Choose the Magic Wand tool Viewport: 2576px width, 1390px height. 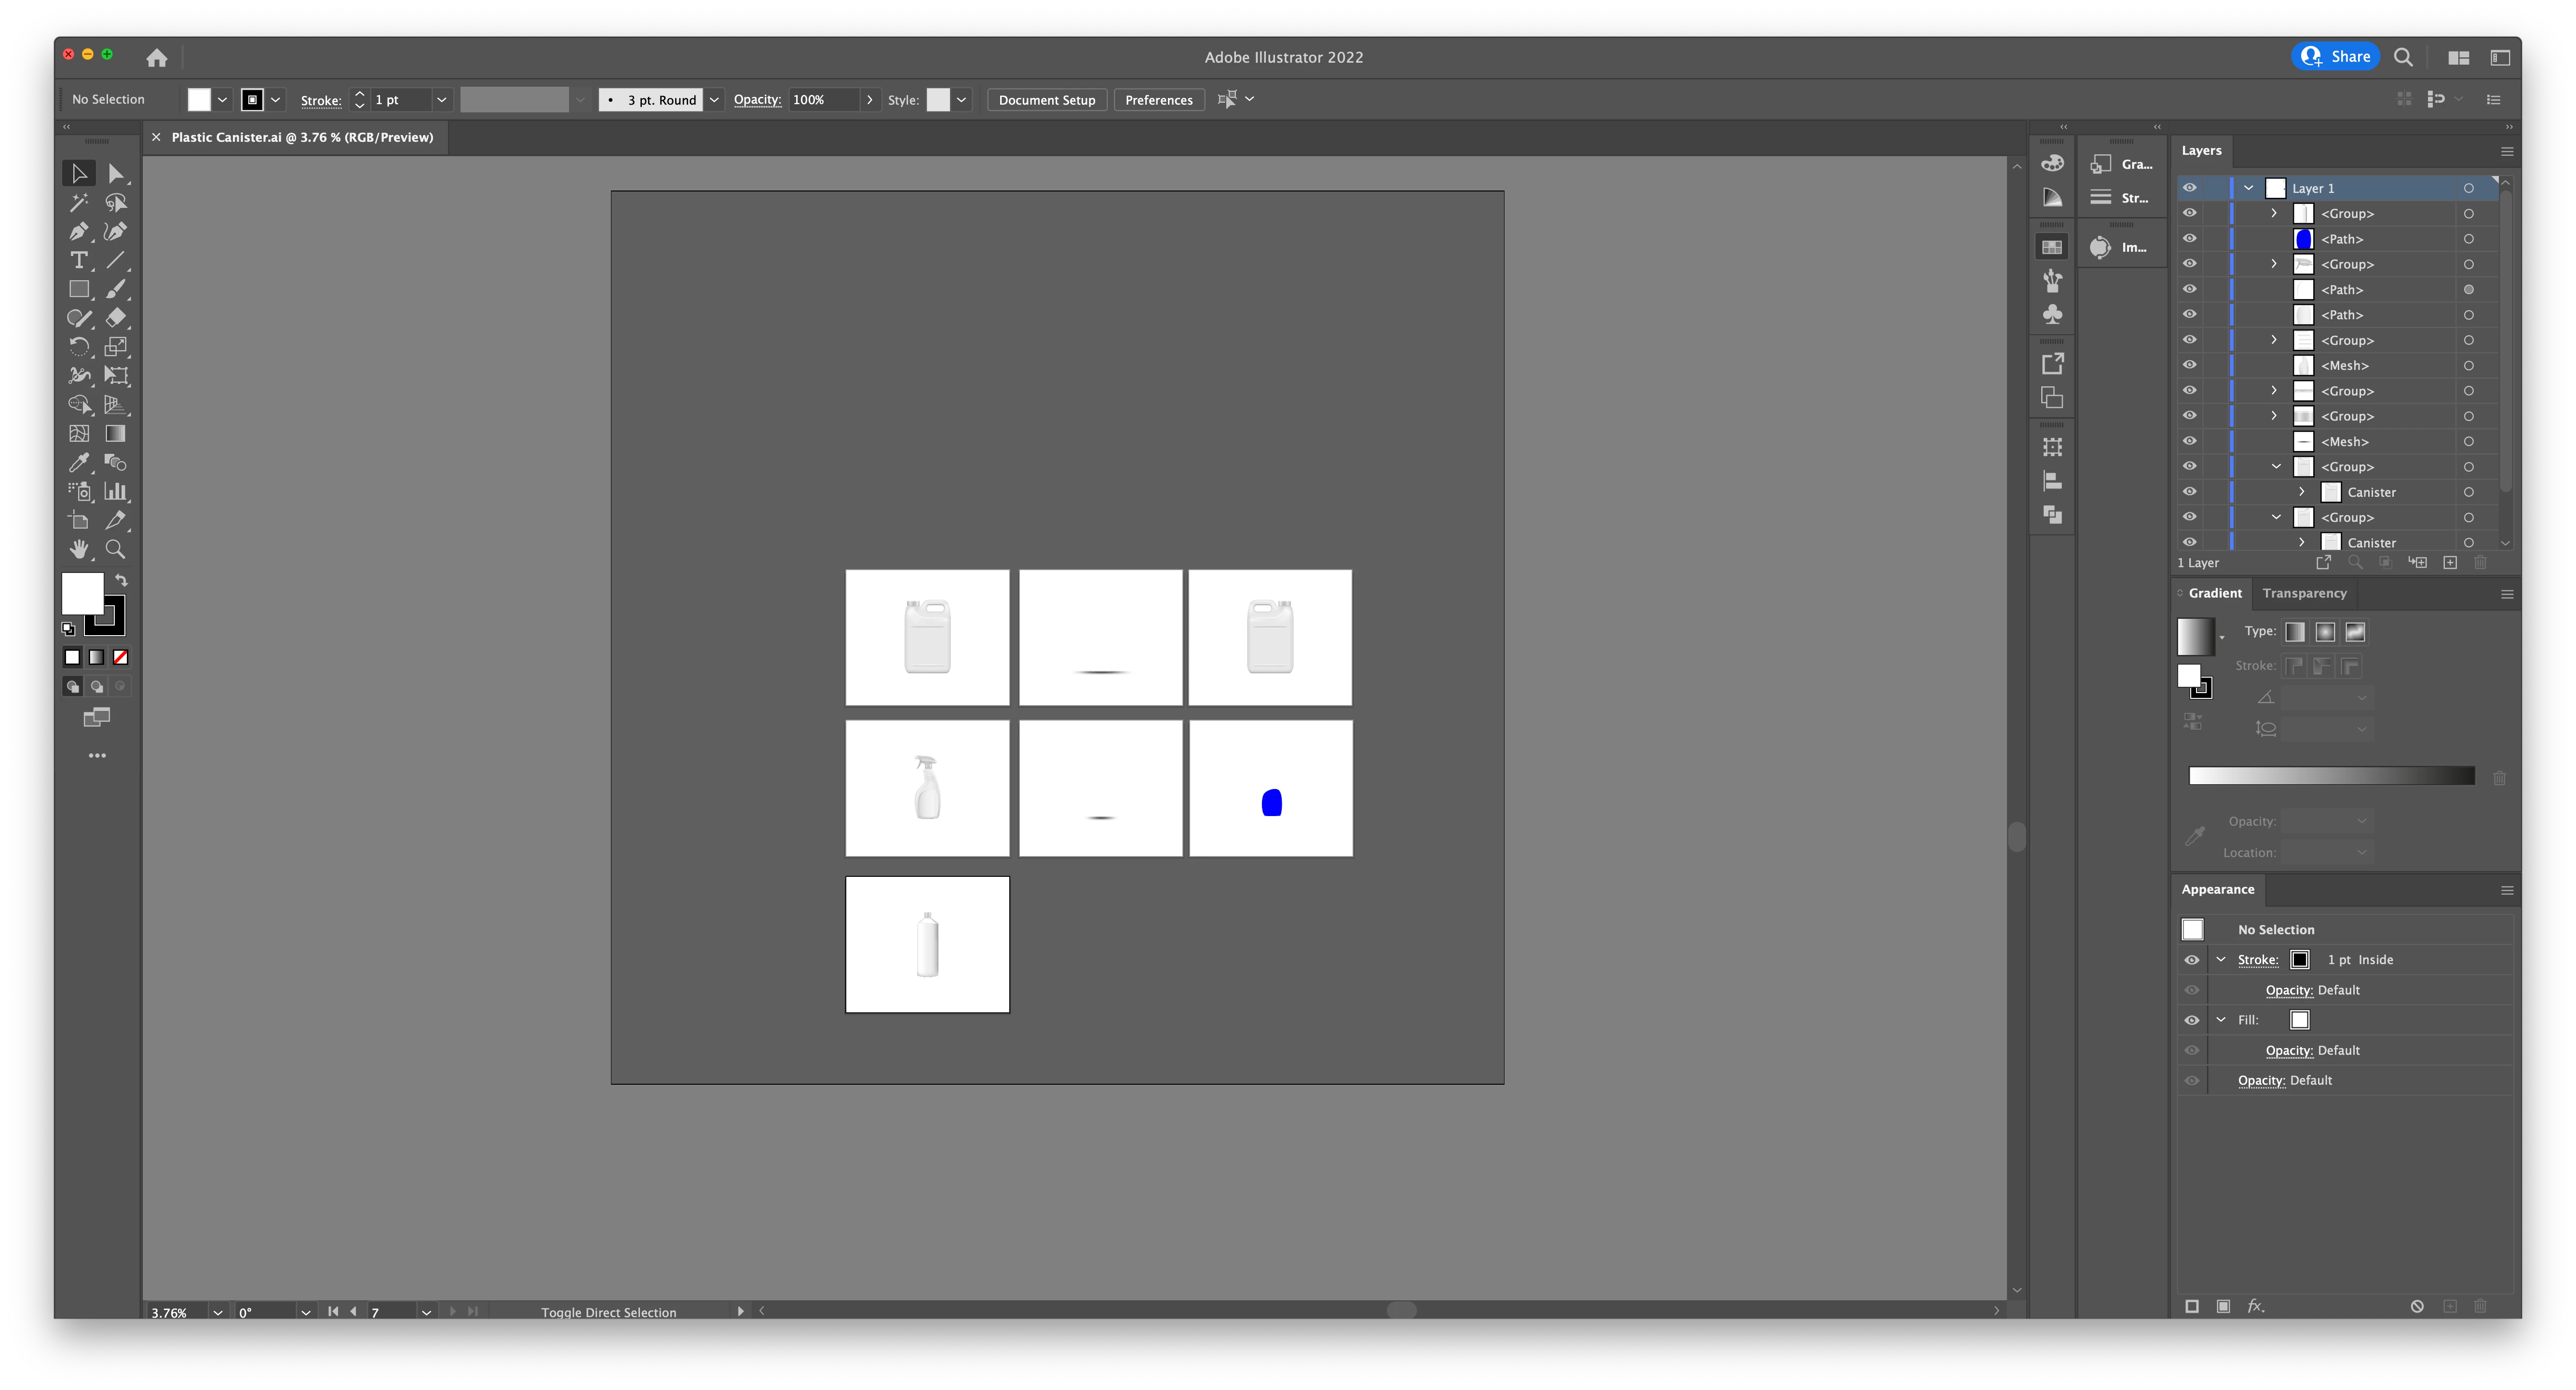point(78,203)
